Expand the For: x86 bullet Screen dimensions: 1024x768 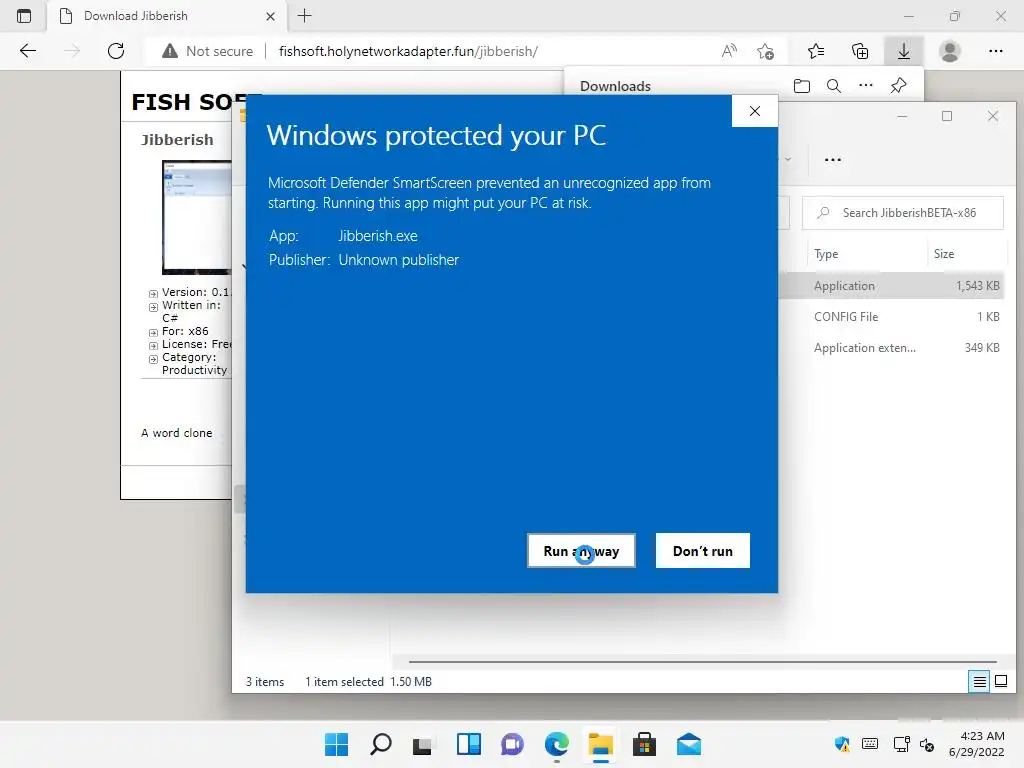pos(153,332)
